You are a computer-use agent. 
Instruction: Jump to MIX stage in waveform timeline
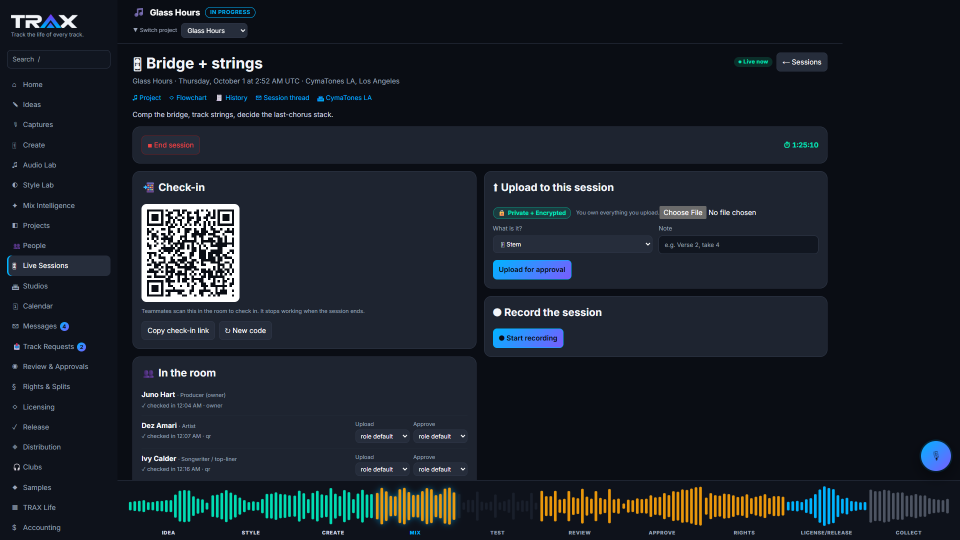[415, 533]
